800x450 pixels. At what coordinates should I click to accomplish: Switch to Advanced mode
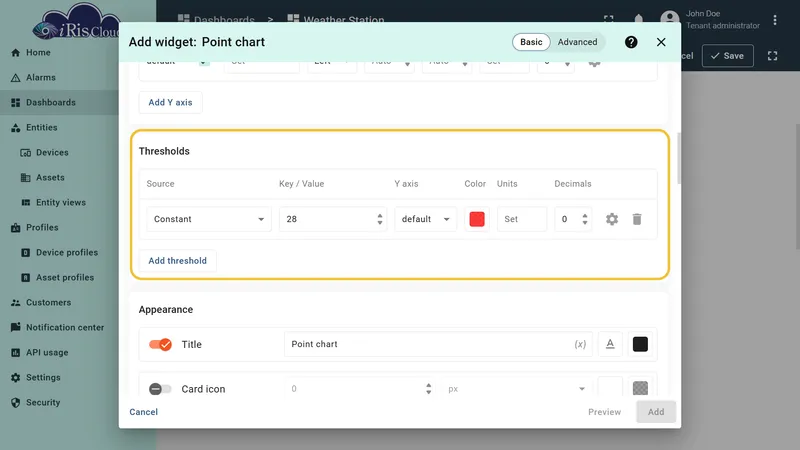(x=577, y=42)
